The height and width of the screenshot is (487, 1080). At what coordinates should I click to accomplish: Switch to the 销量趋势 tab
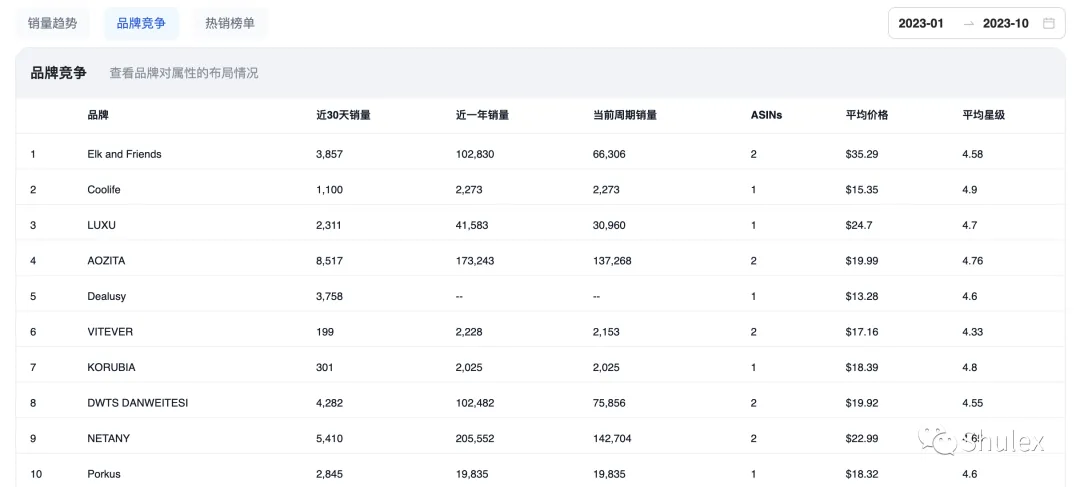pyautogui.click(x=52, y=23)
